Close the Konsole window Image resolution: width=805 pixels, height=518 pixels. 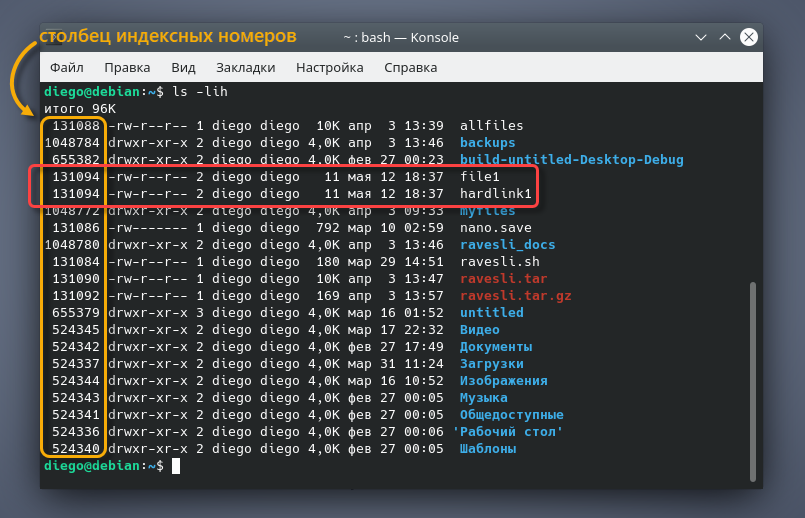(x=748, y=38)
